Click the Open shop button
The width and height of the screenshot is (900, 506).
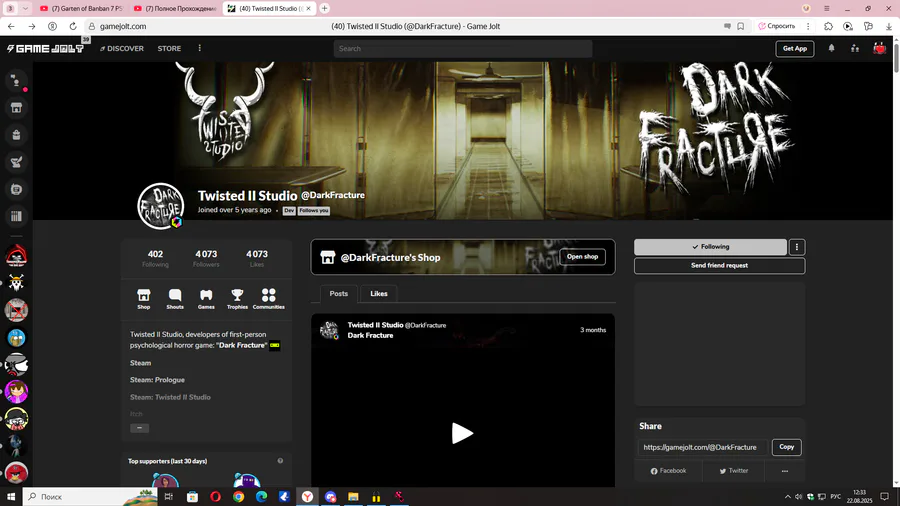pos(583,256)
